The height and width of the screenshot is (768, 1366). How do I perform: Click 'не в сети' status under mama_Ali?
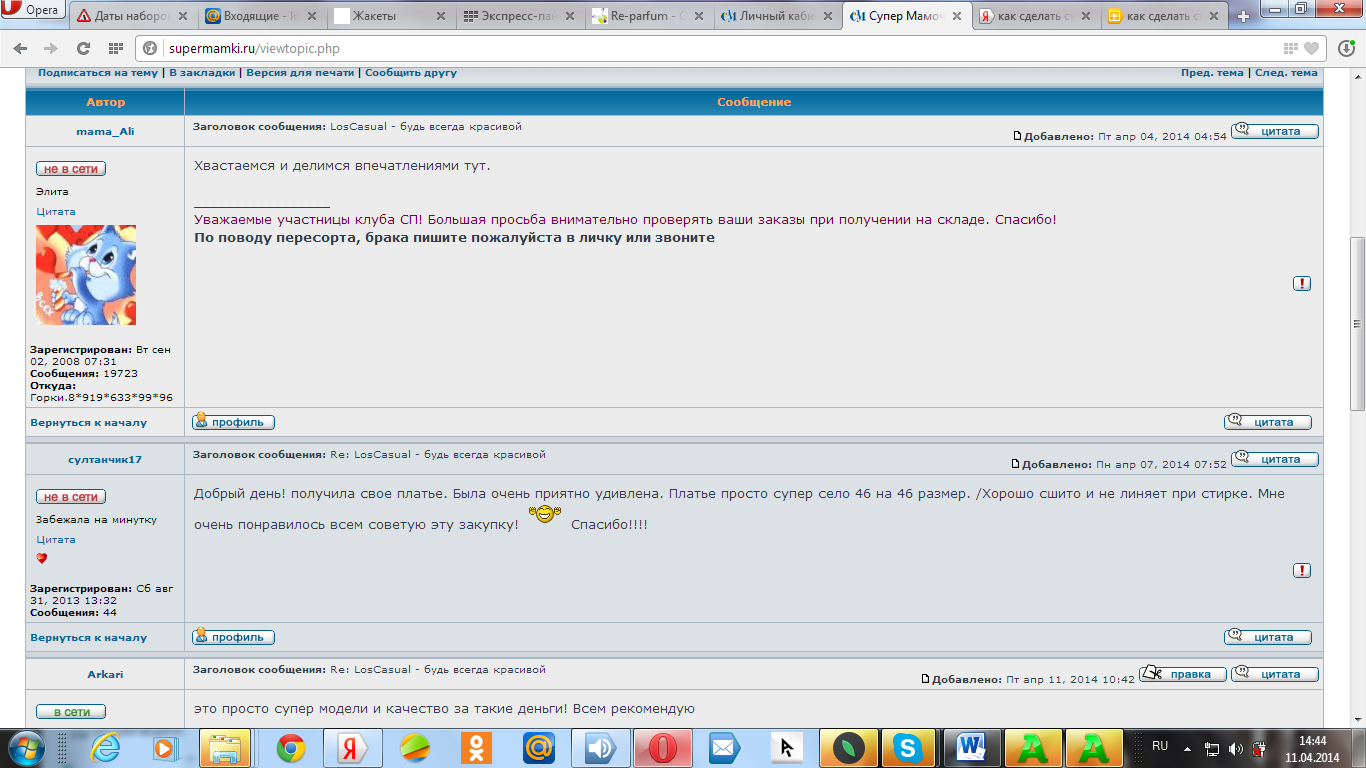coord(71,169)
